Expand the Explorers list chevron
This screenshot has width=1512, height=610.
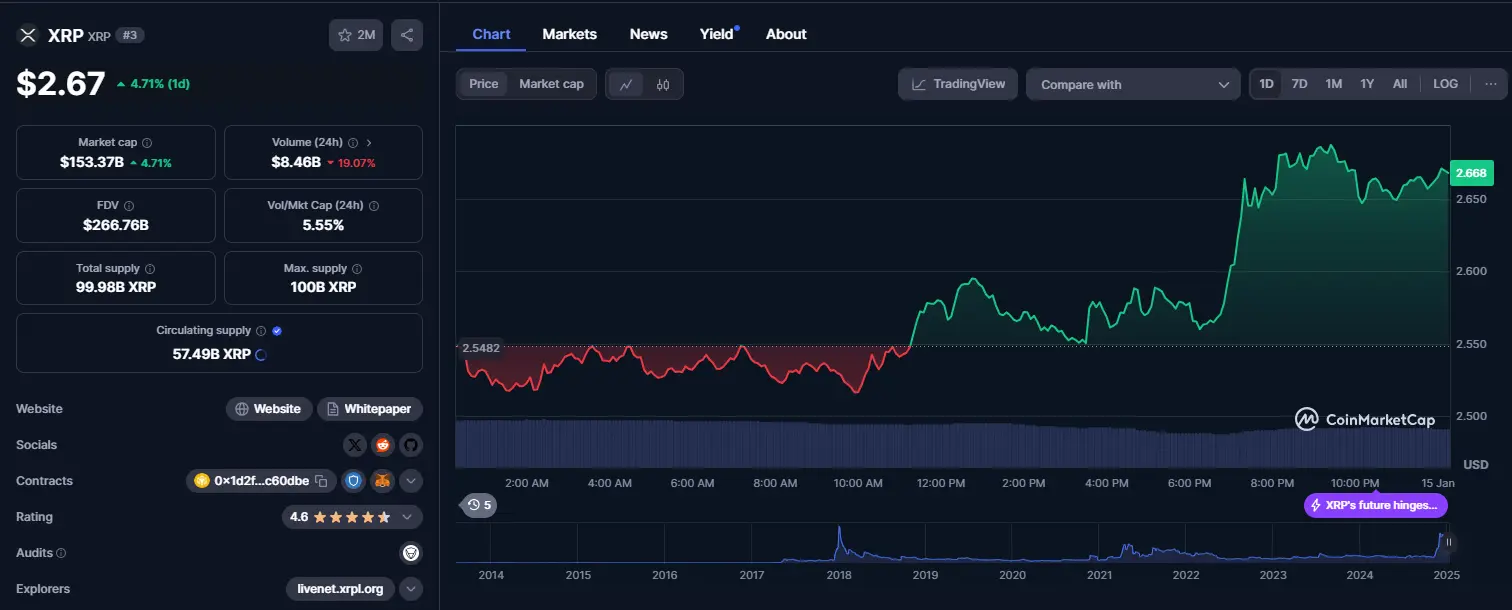[x=411, y=589]
